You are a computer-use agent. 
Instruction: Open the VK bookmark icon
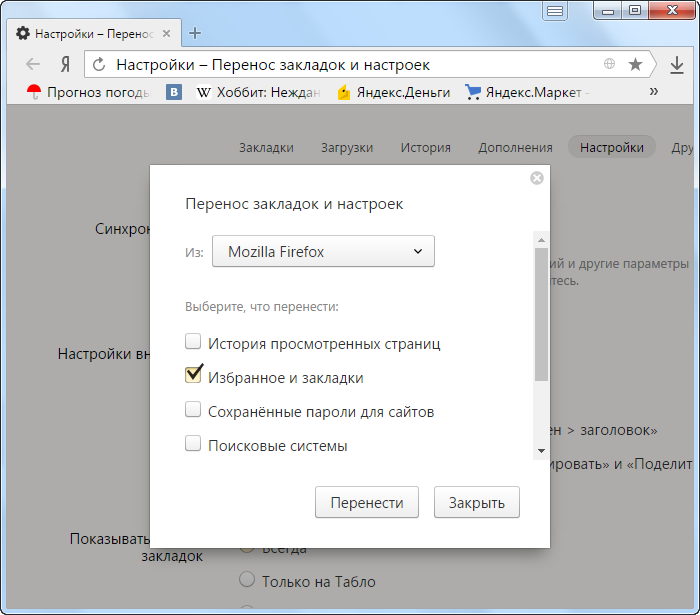[x=174, y=92]
